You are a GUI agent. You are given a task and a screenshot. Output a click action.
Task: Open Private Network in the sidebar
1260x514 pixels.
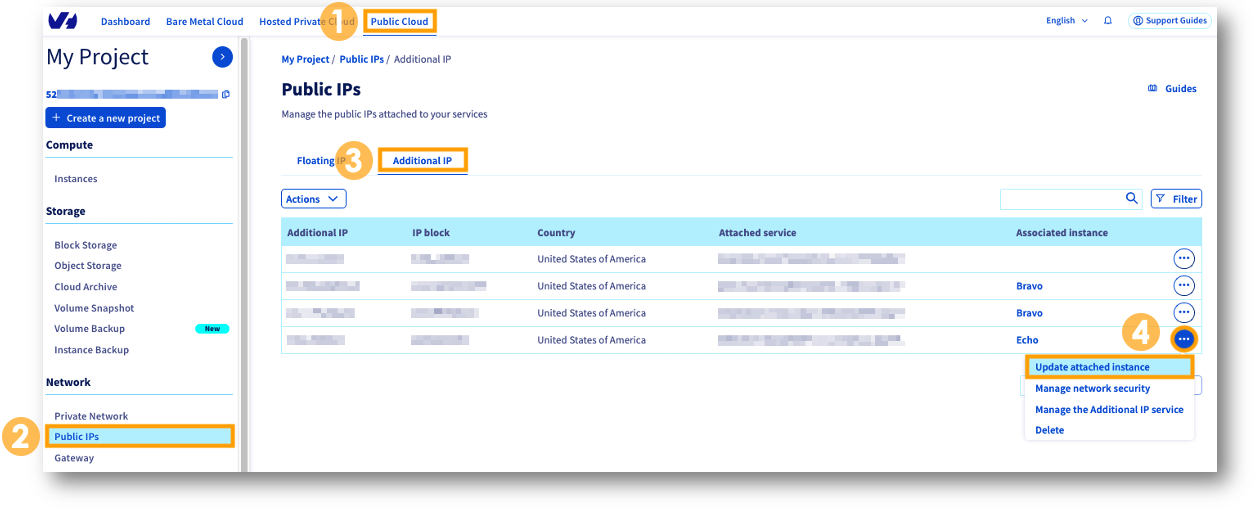click(x=91, y=416)
